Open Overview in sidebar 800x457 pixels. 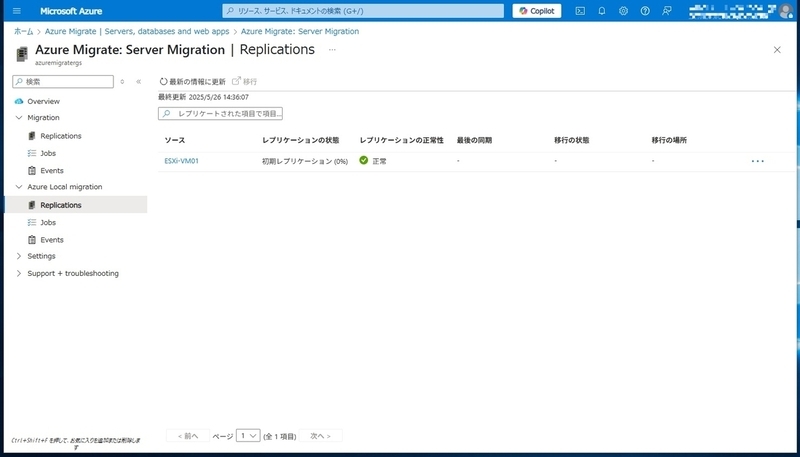pos(43,101)
